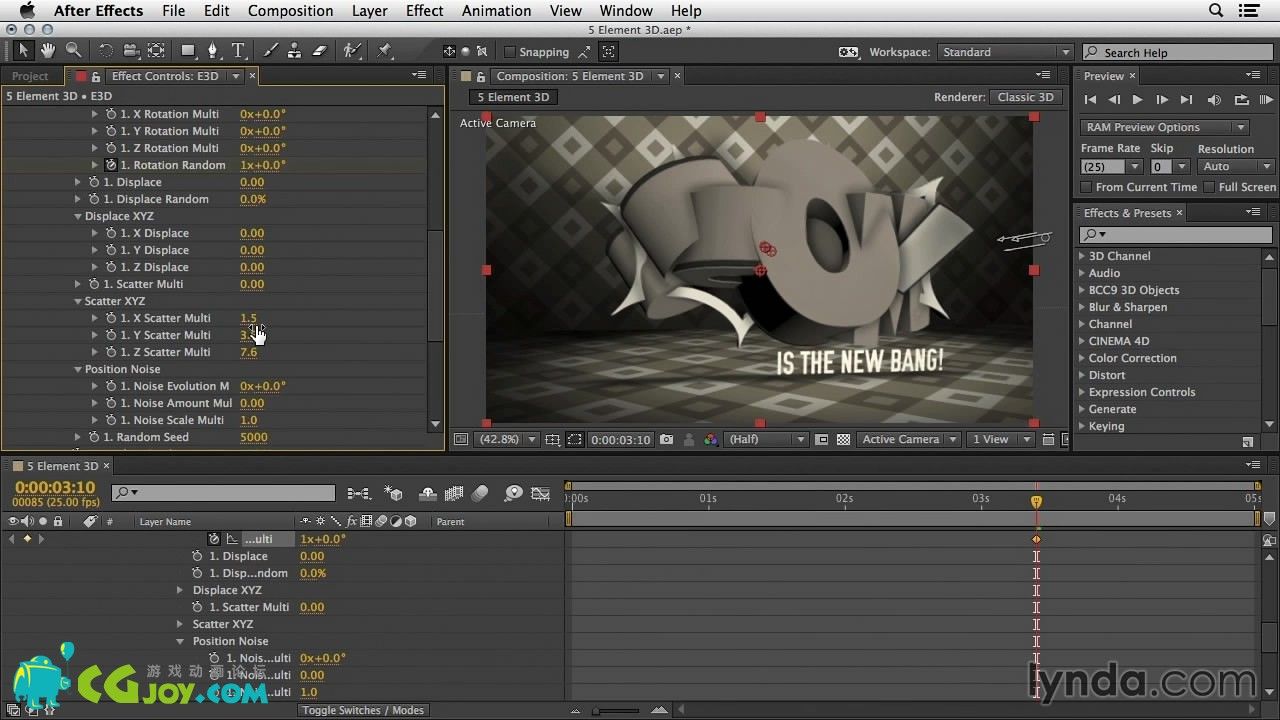
Task: Select the Unified Camera tool
Action: point(131,51)
